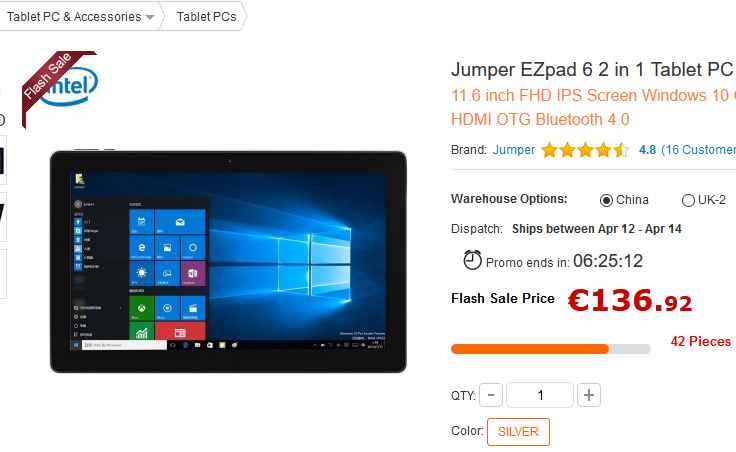Click the 4.8 rating score
Viewport: 736px width, 452px height.
[x=647, y=150]
